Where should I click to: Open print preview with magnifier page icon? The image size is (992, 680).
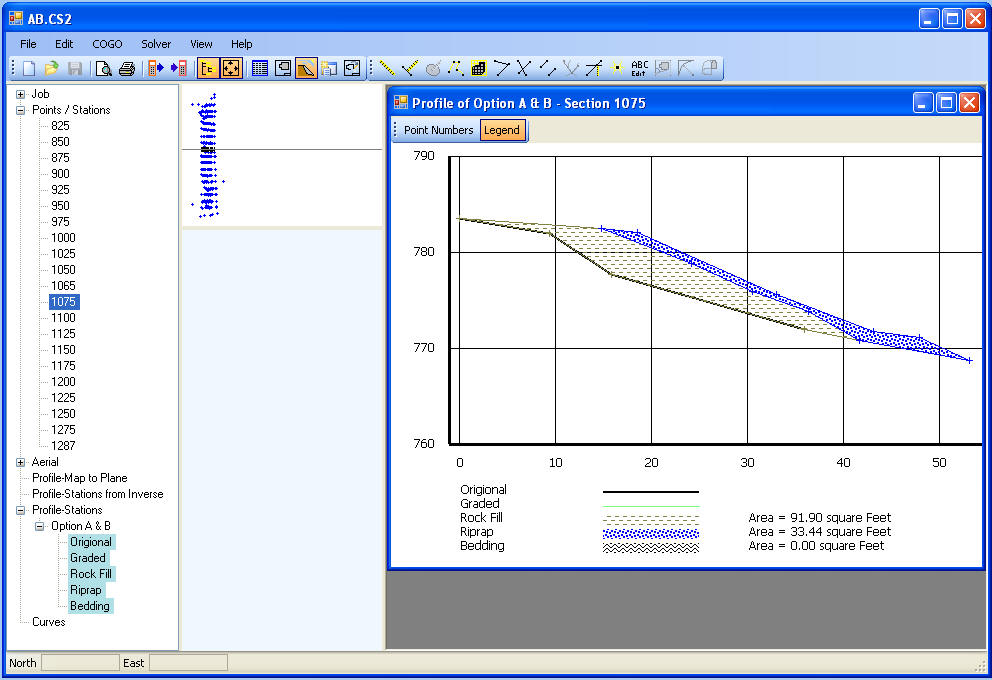tap(103, 68)
